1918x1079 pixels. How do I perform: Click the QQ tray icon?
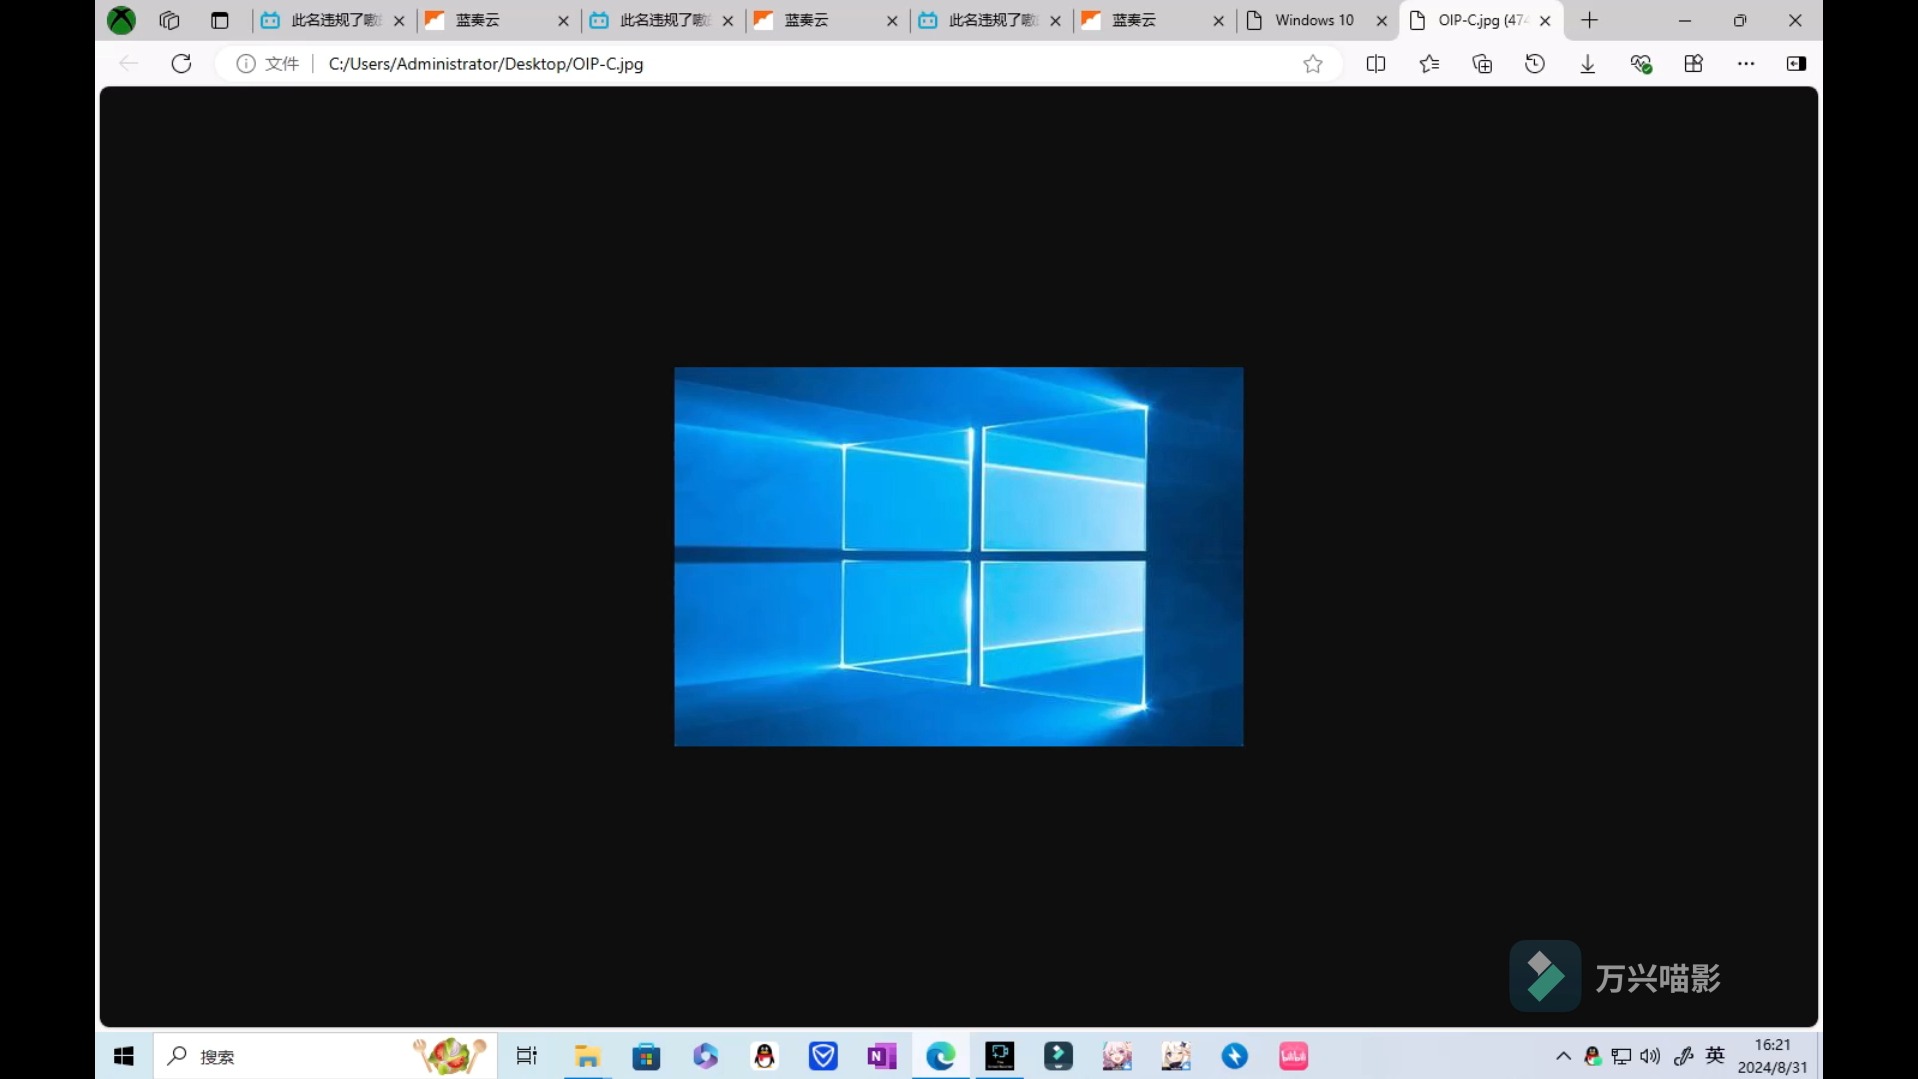(1593, 1056)
